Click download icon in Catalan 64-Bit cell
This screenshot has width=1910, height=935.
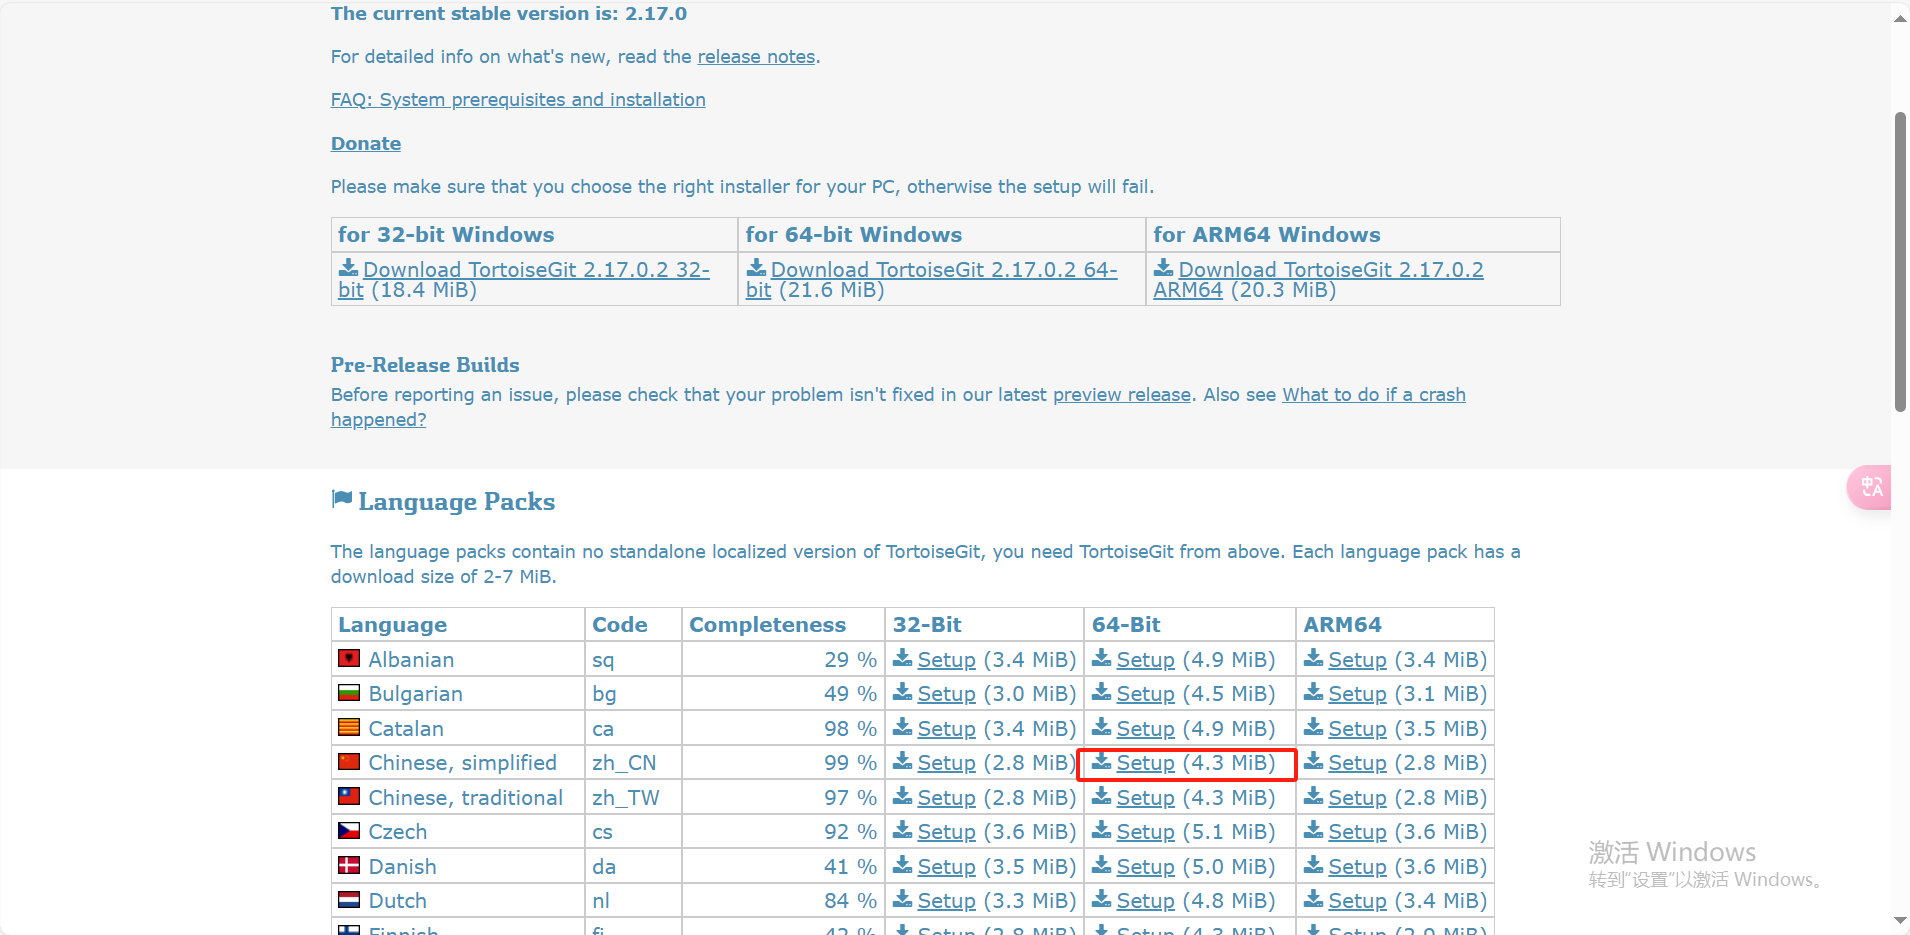click(x=1102, y=727)
